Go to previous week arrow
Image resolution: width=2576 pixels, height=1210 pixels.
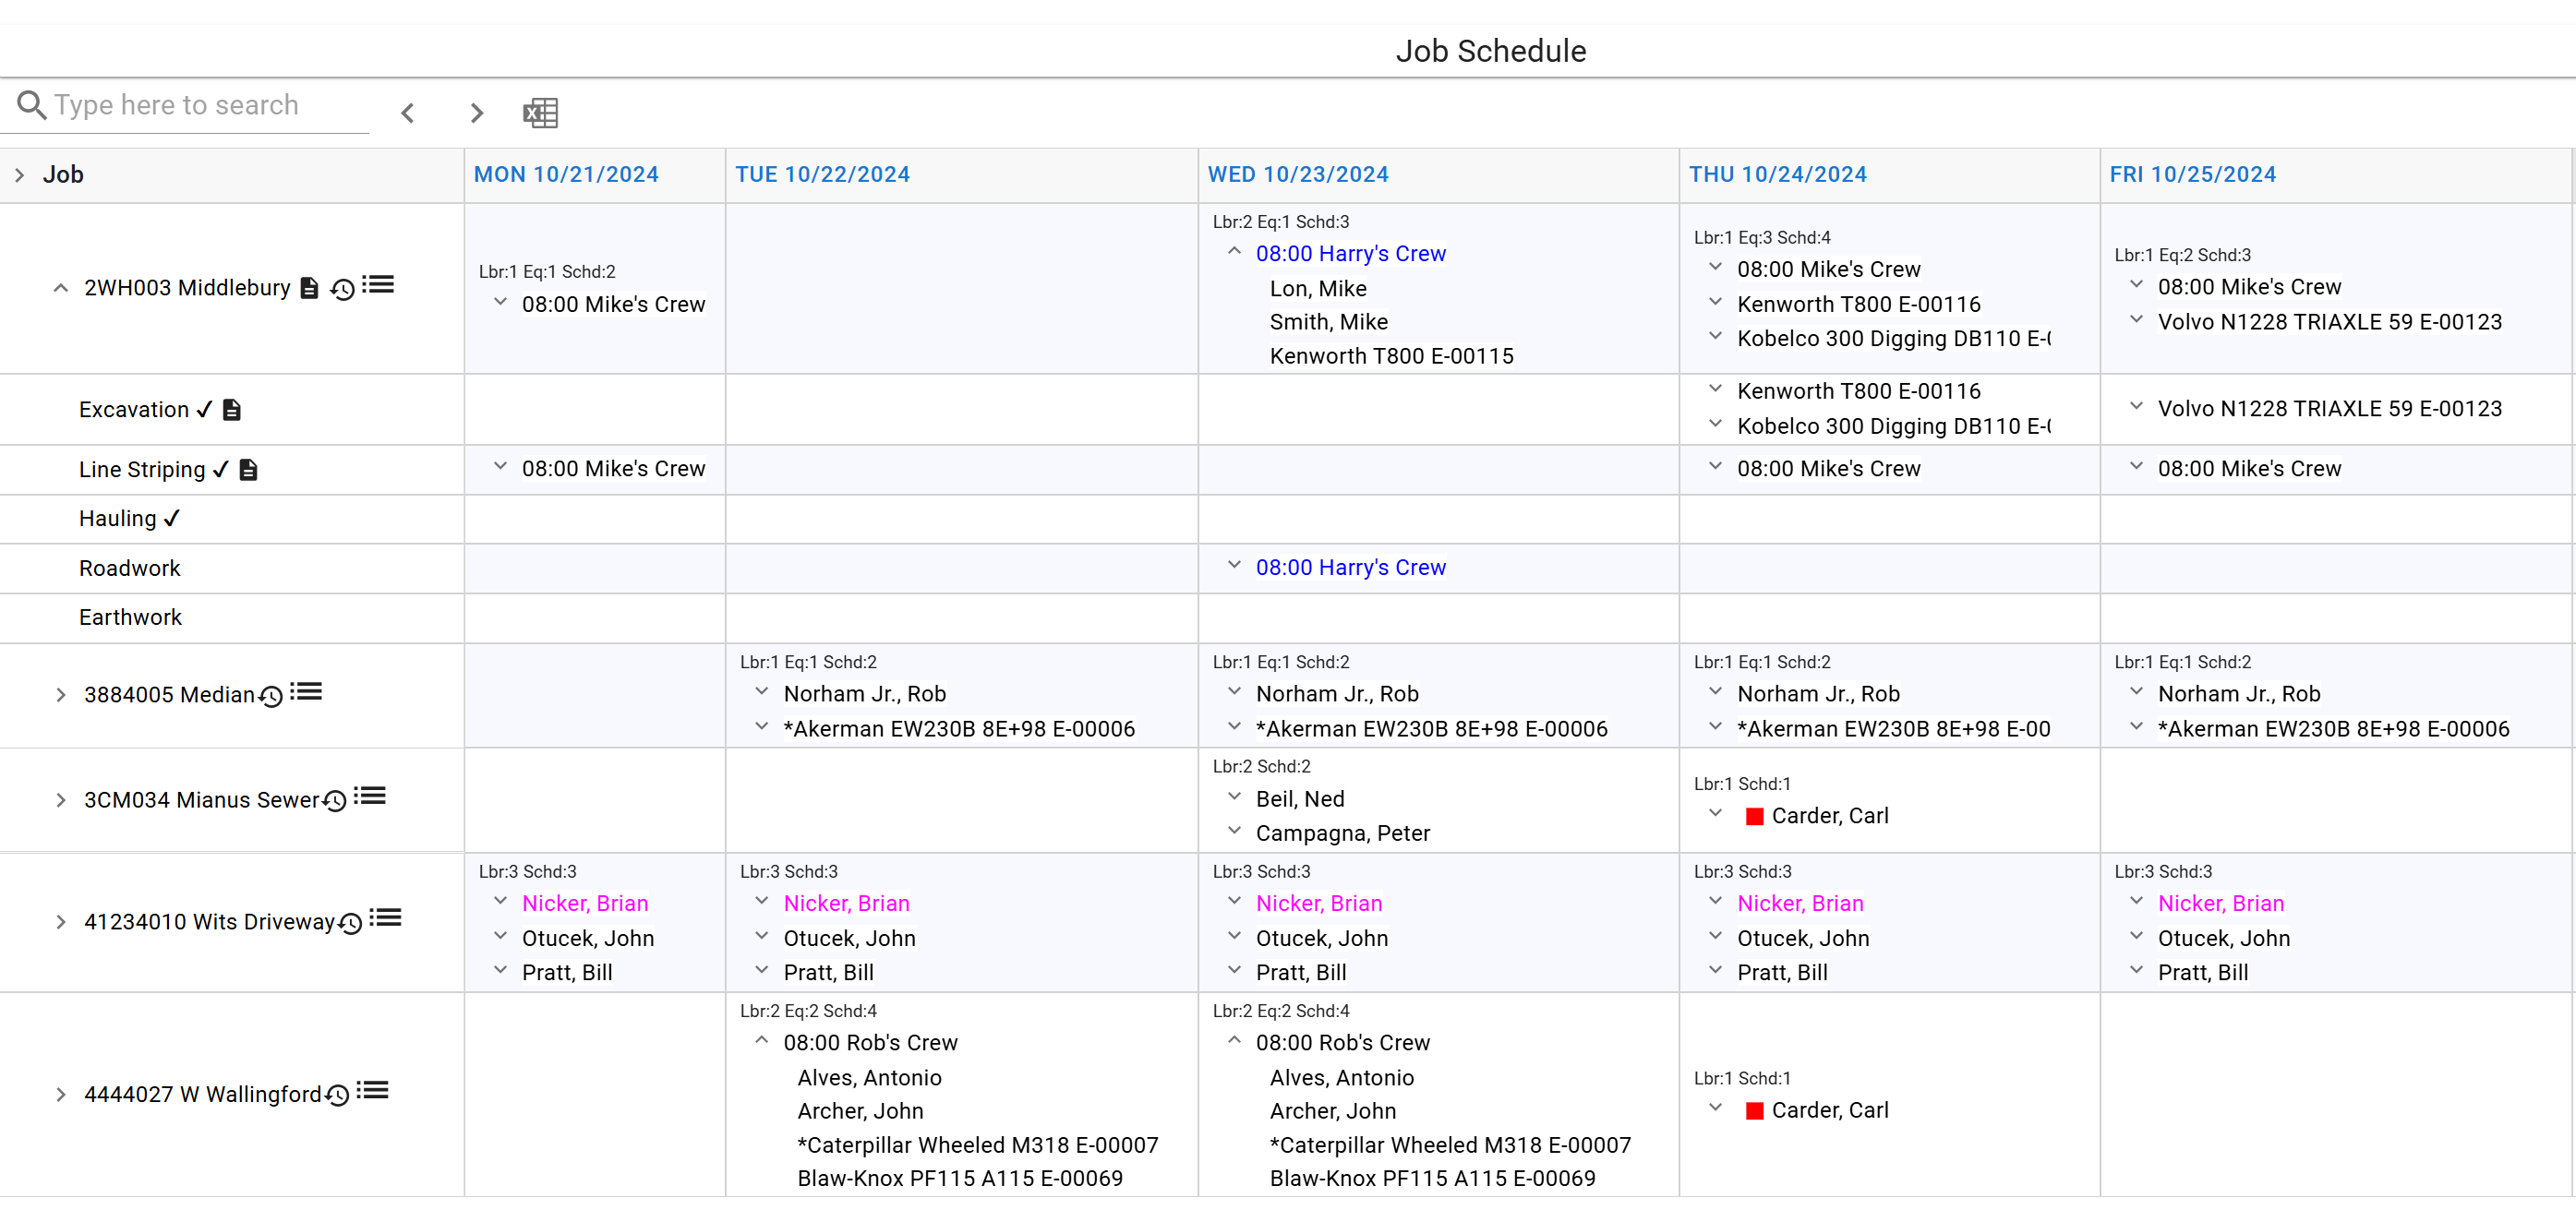(x=407, y=112)
